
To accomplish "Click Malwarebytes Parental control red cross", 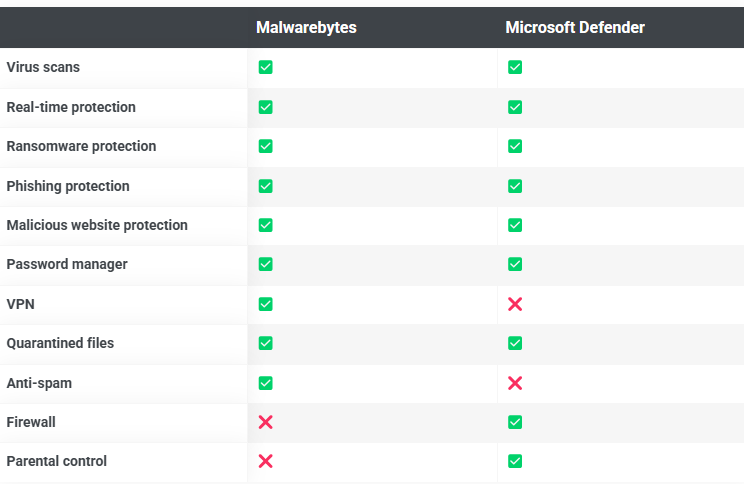I will [x=265, y=461].
